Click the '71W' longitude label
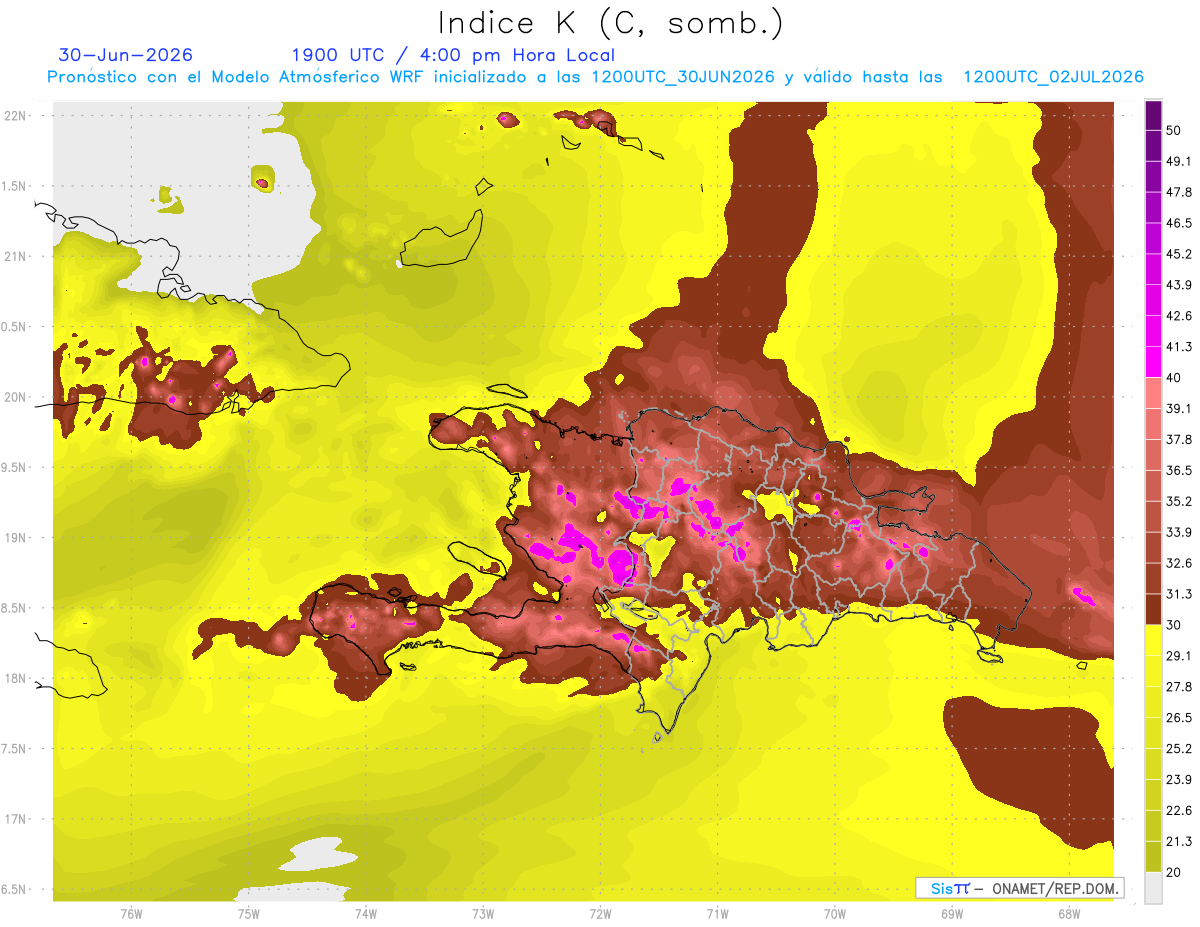 coord(717,914)
